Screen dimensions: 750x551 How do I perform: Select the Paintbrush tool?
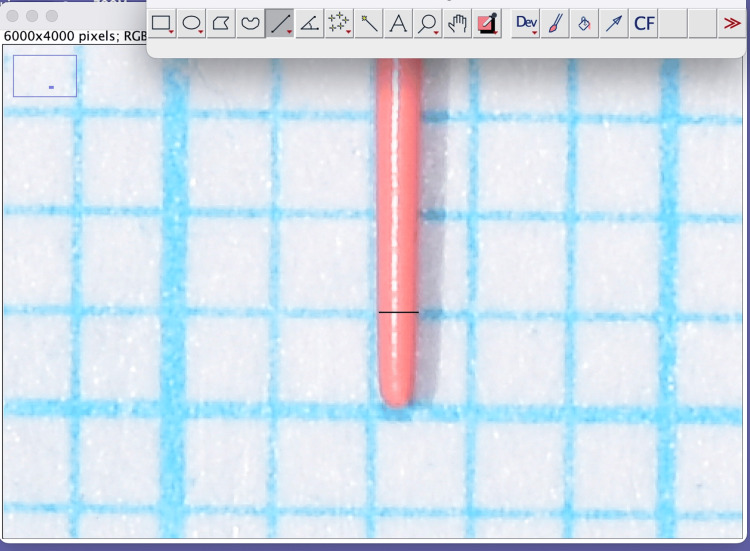point(555,23)
